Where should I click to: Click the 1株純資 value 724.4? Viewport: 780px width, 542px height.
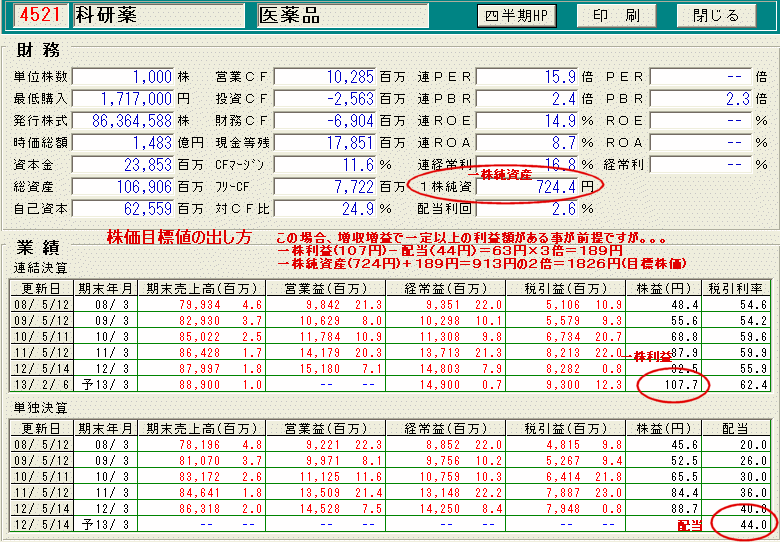(x=527, y=186)
